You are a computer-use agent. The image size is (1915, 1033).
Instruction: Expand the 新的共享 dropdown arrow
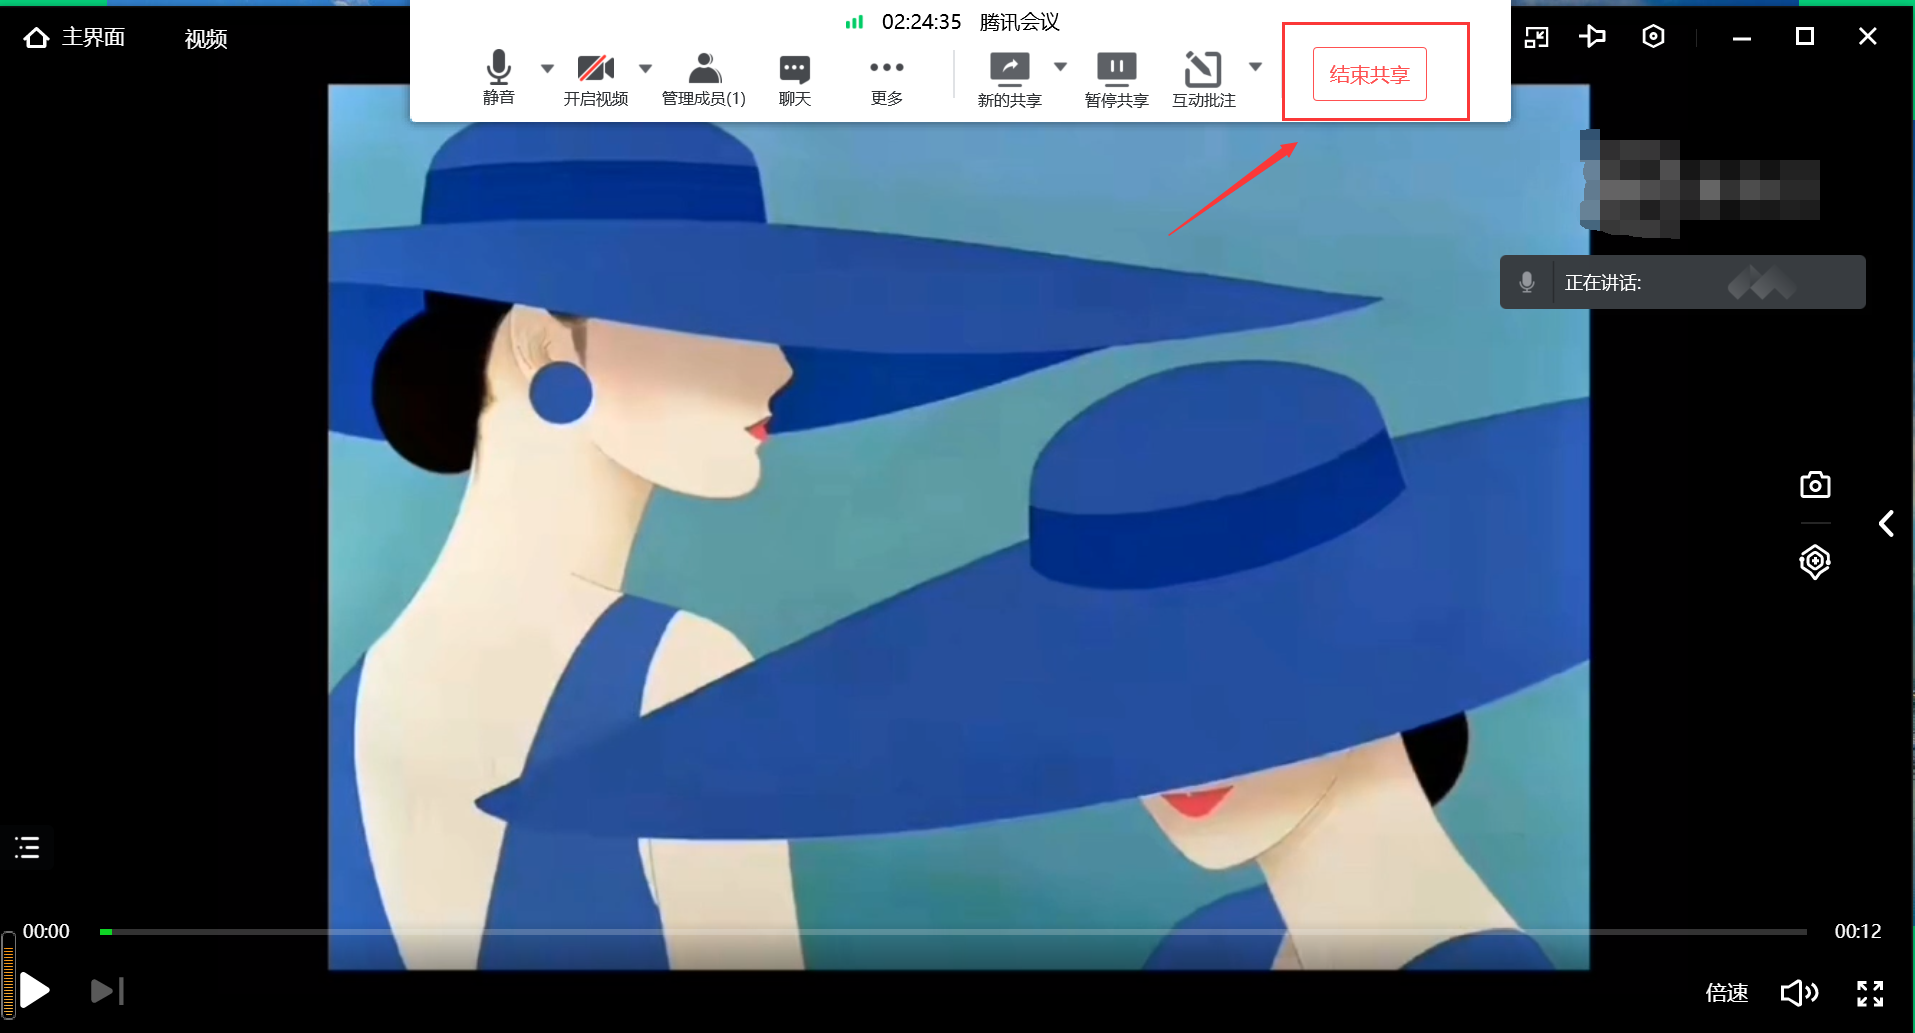point(1060,67)
